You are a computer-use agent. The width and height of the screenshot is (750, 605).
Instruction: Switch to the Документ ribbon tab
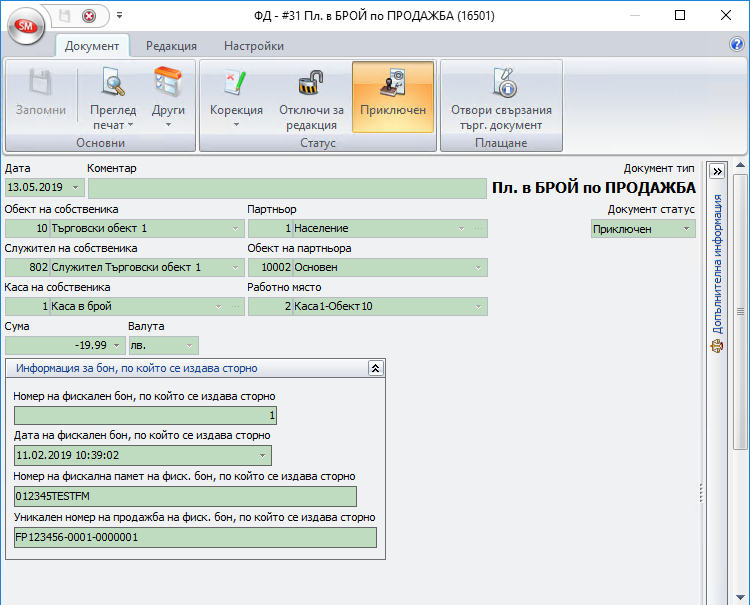[x=92, y=46]
